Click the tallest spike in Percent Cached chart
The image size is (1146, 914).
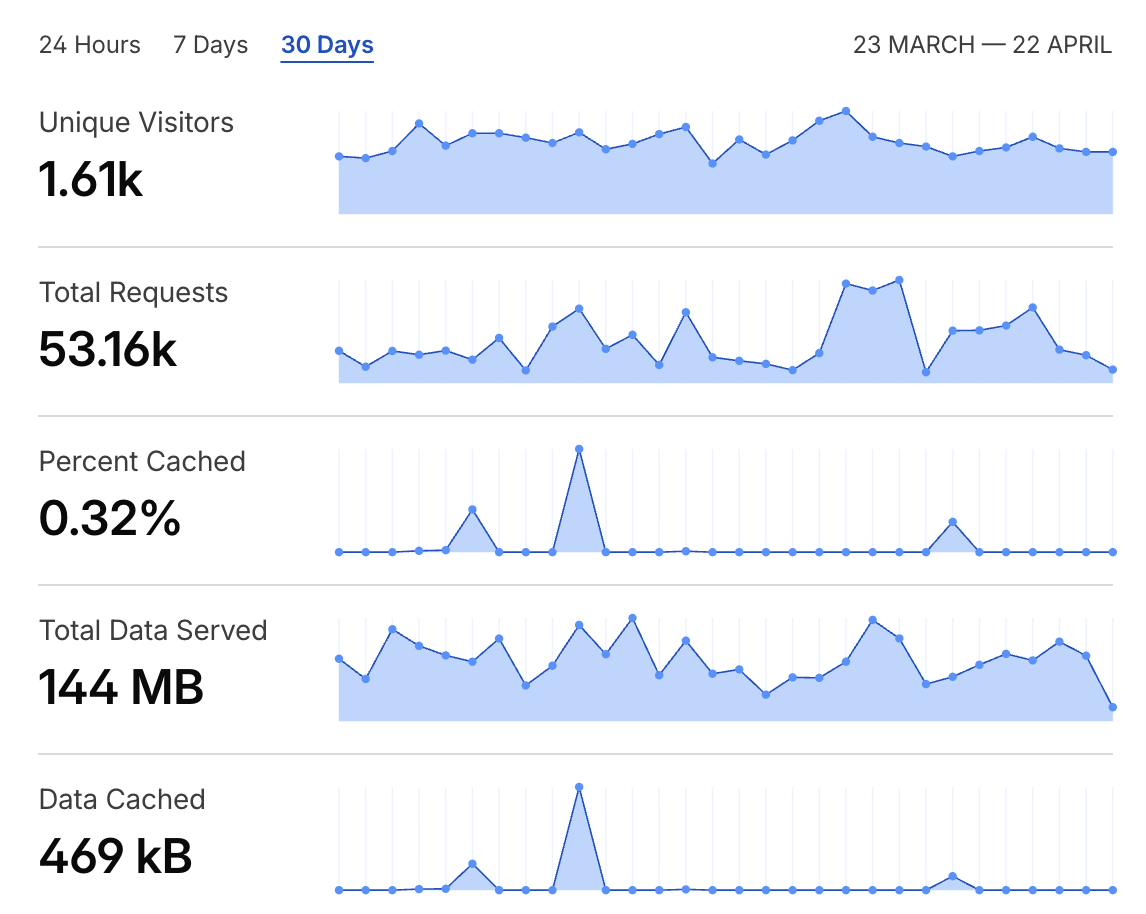pyautogui.click(x=579, y=449)
